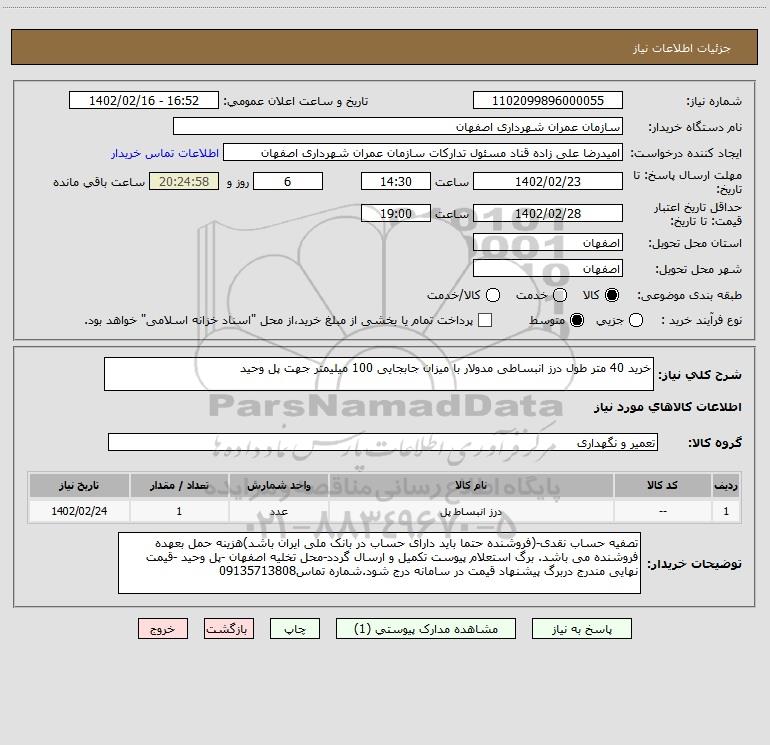Click response deadline time 14:30
The image size is (770, 745).
pos(396,181)
